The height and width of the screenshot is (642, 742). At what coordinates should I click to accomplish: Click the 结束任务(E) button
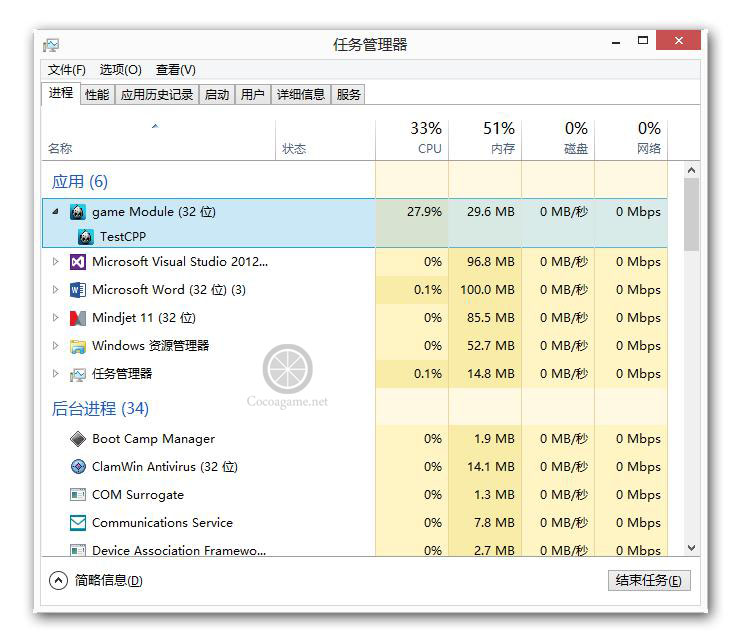[x=649, y=580]
